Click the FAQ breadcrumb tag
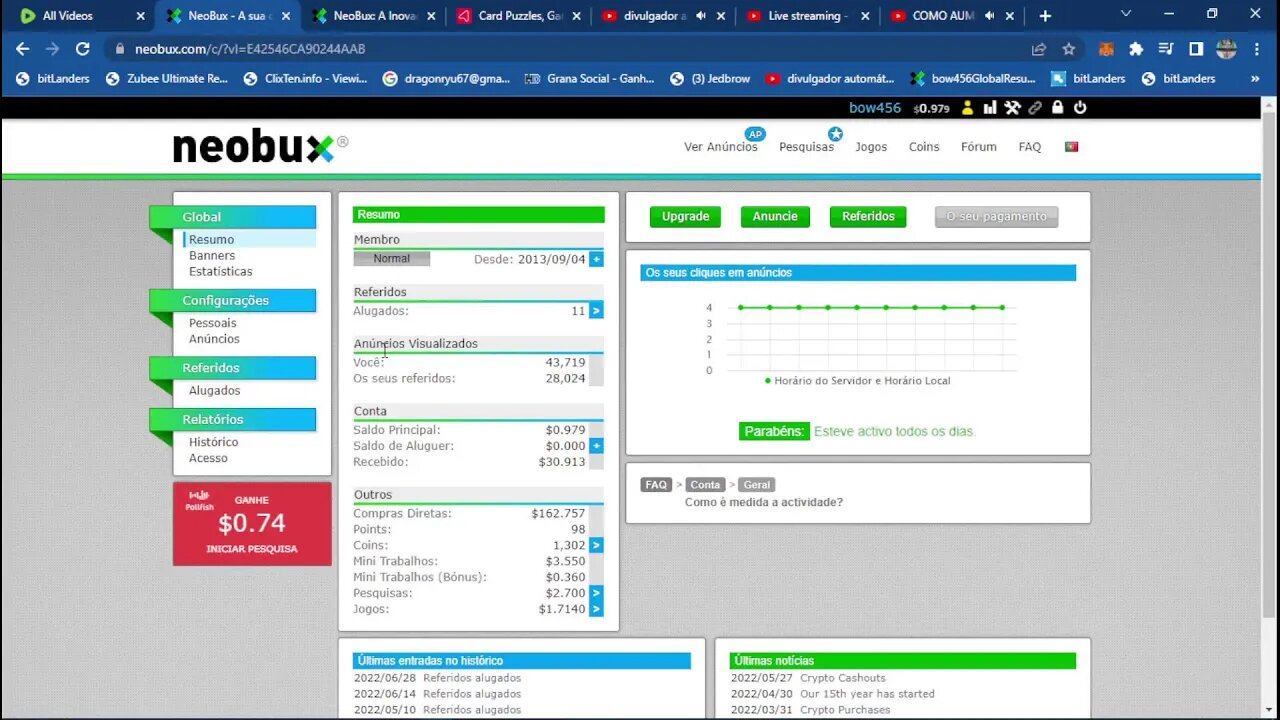The height and width of the screenshot is (720, 1280). 656,485
